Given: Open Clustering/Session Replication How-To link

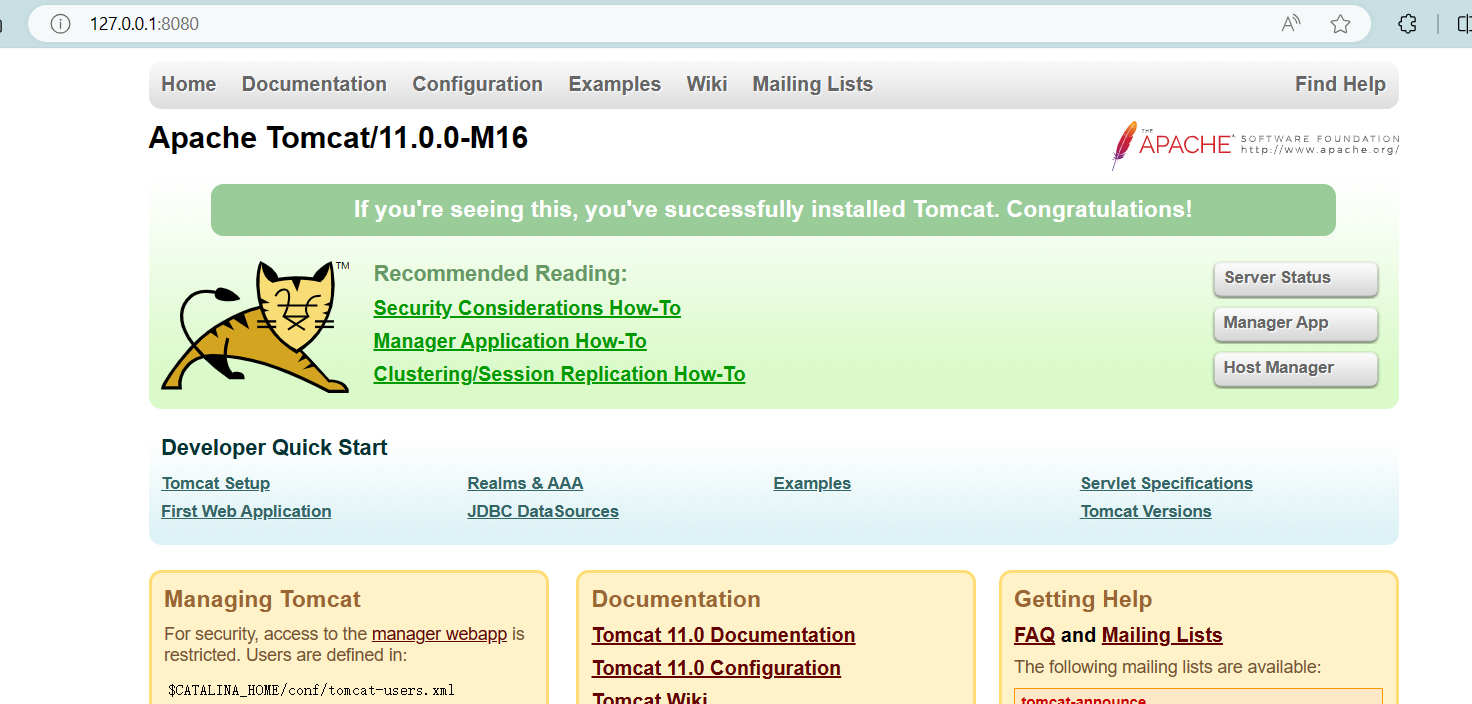Looking at the screenshot, I should (559, 374).
